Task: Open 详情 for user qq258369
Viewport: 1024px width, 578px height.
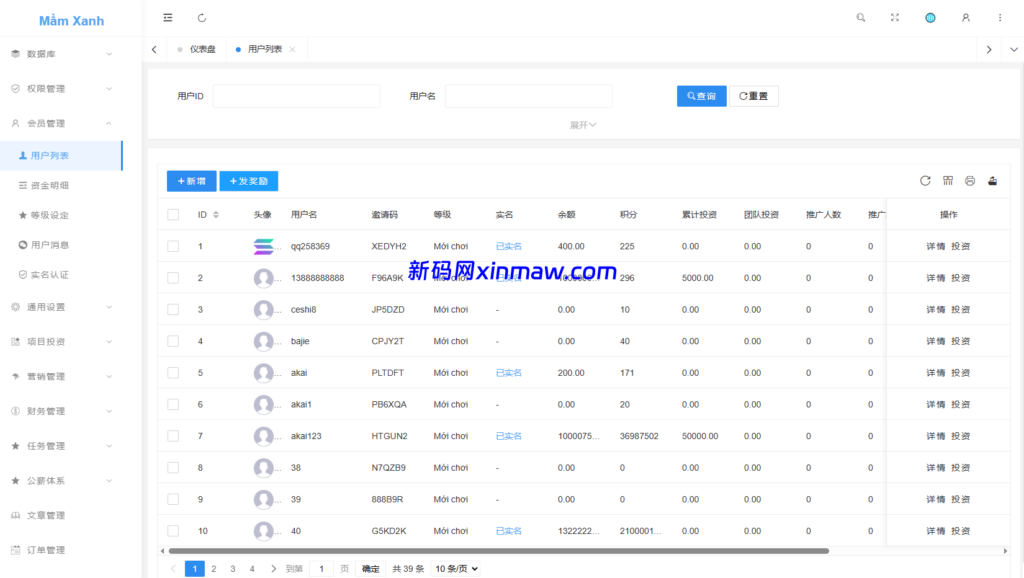Action: tap(936, 246)
